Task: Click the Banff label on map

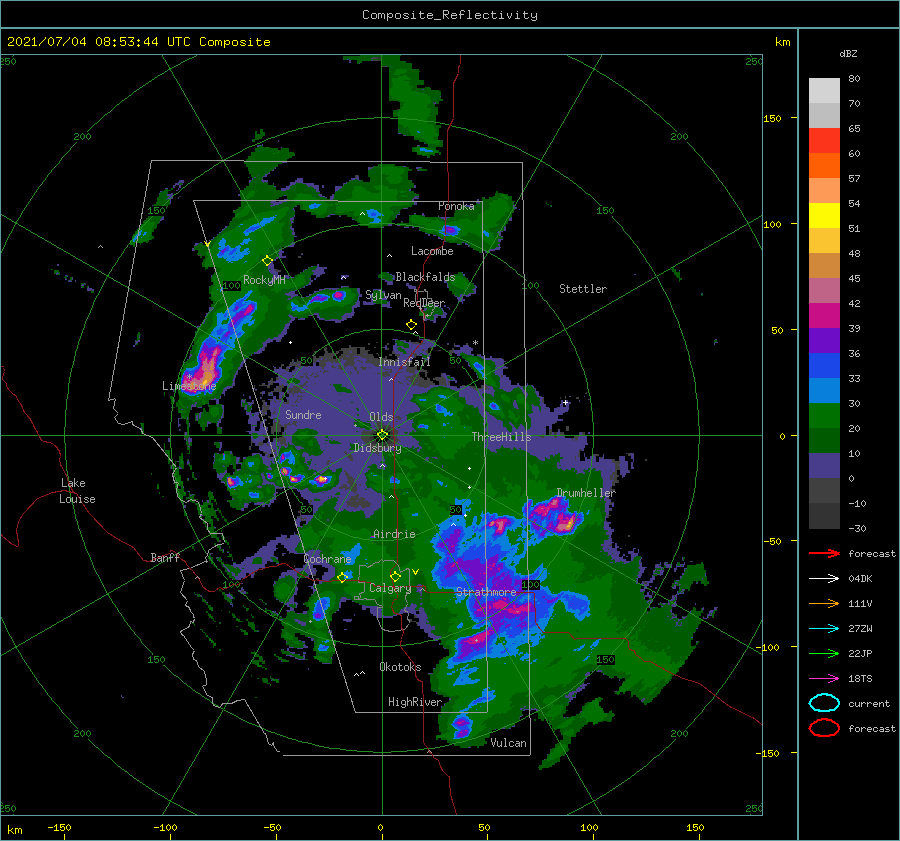Action: pyautogui.click(x=165, y=557)
